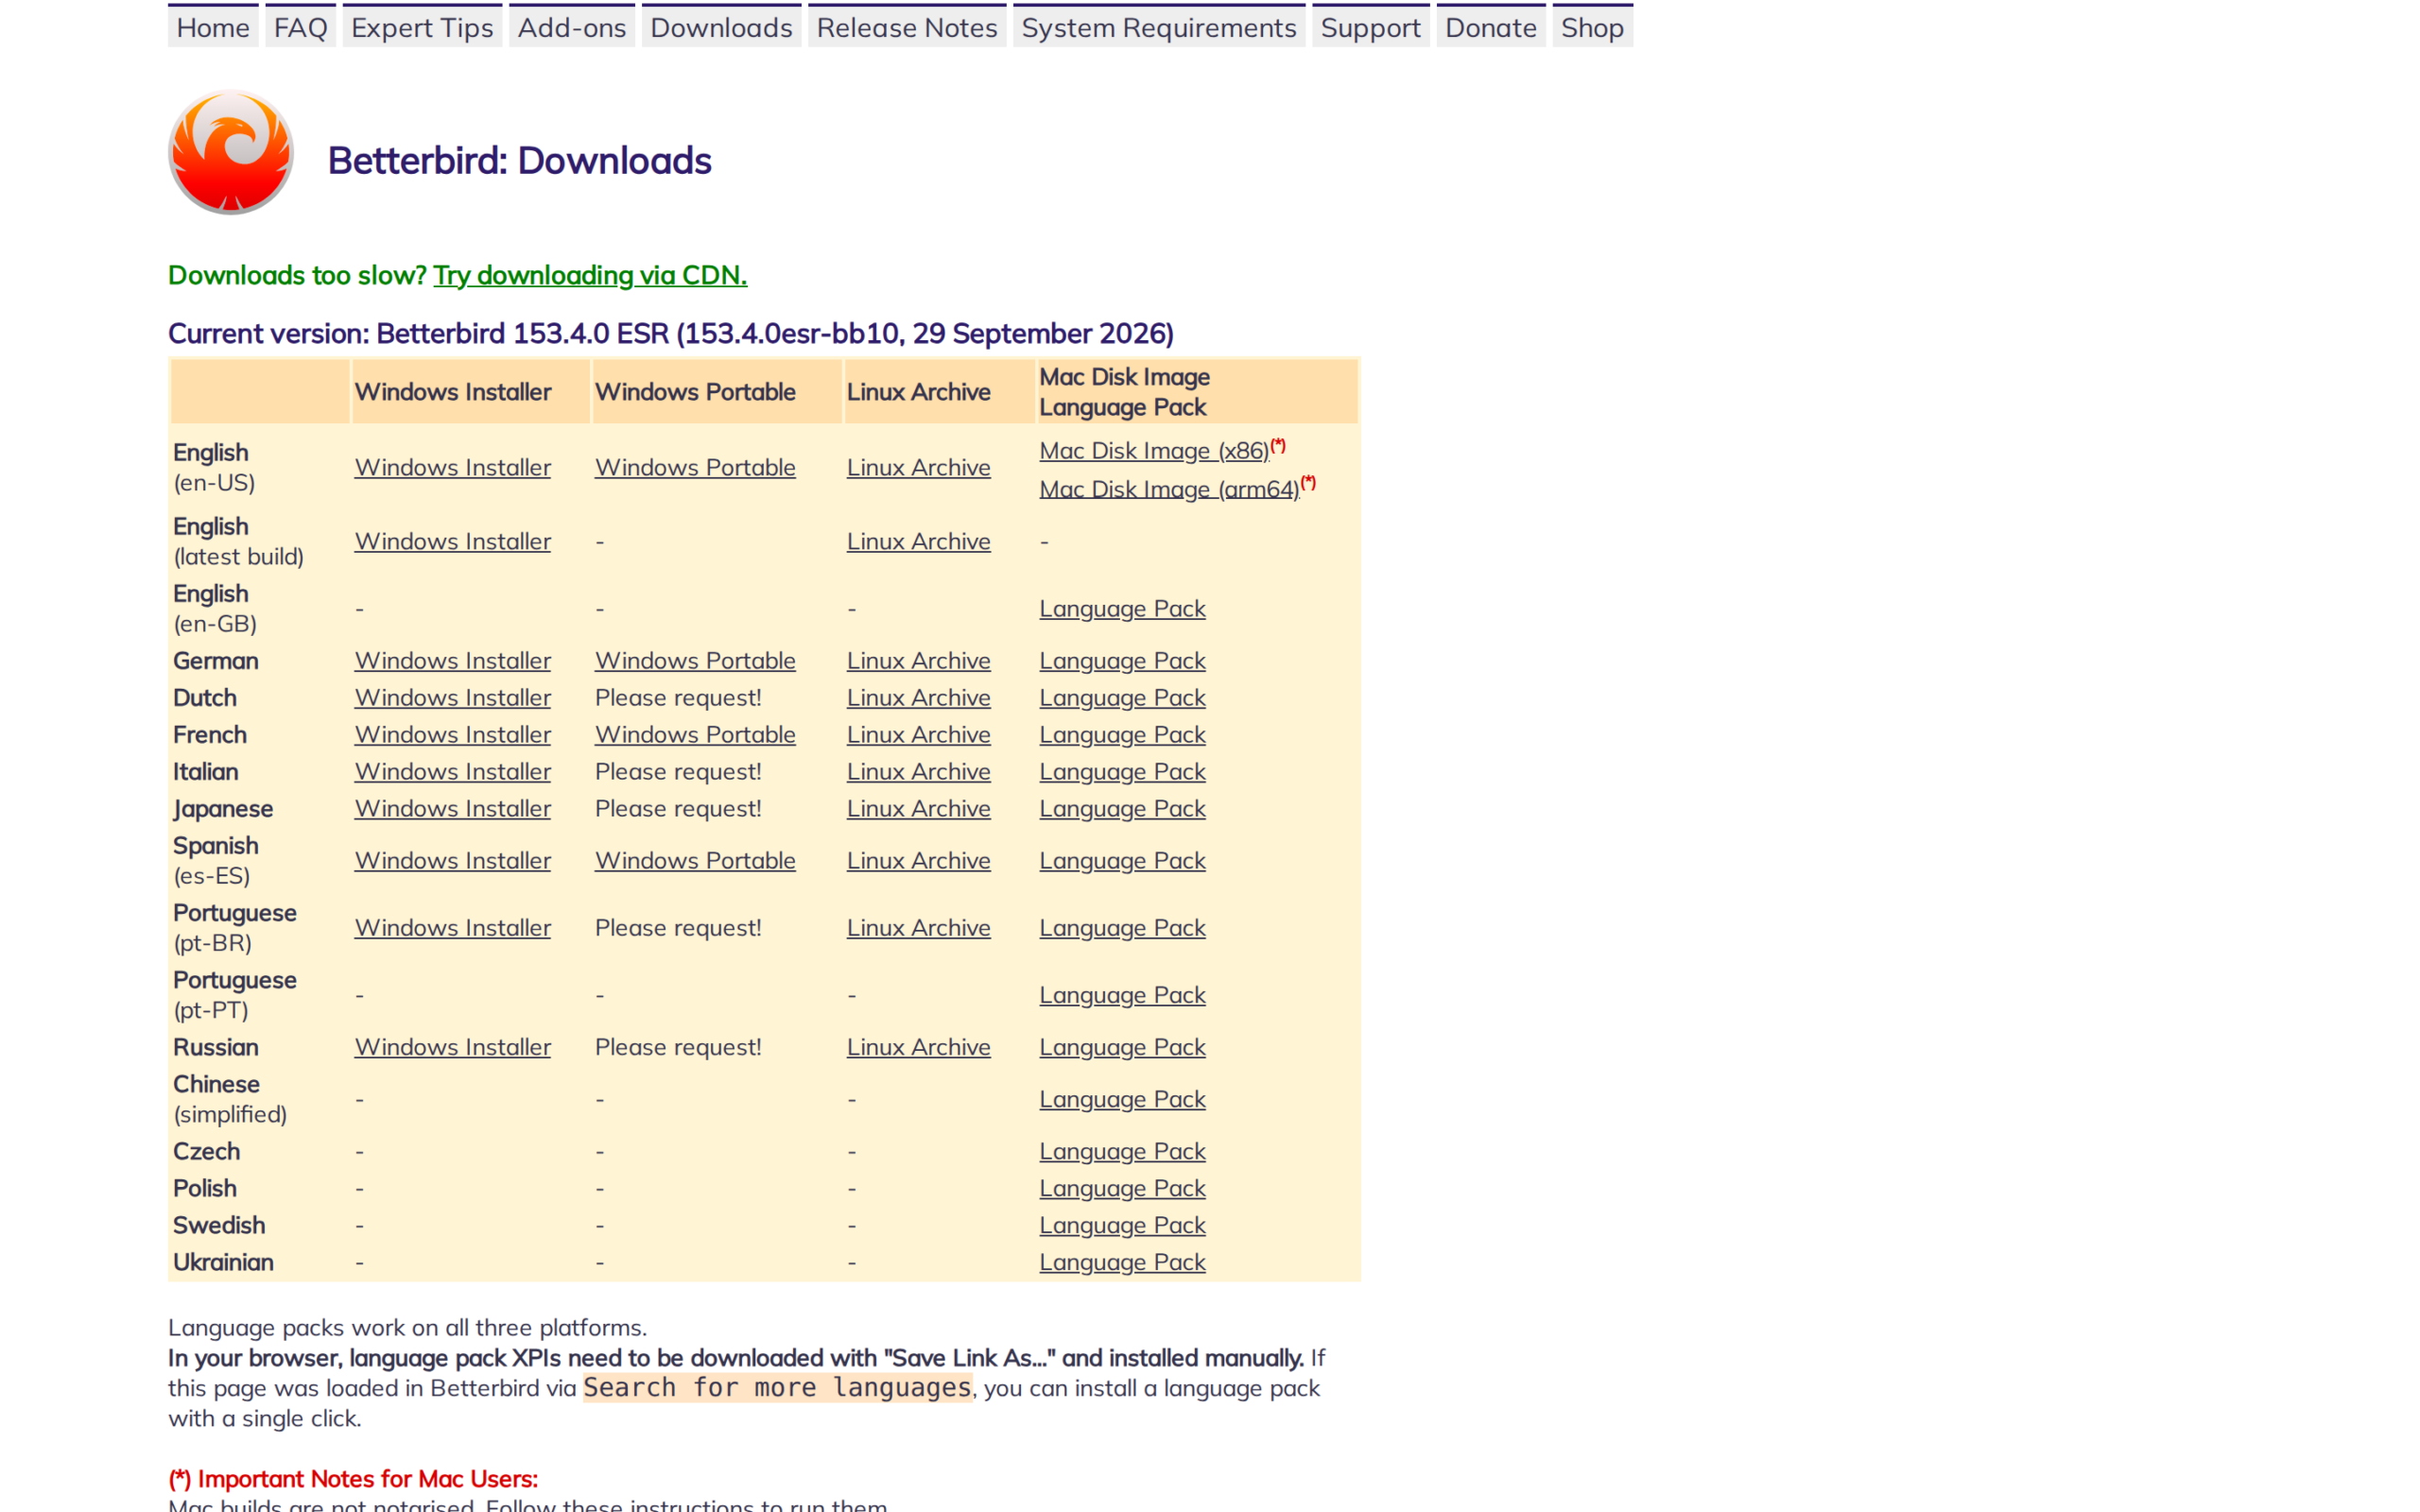
Task: View System Requirements page
Action: (x=1159, y=27)
